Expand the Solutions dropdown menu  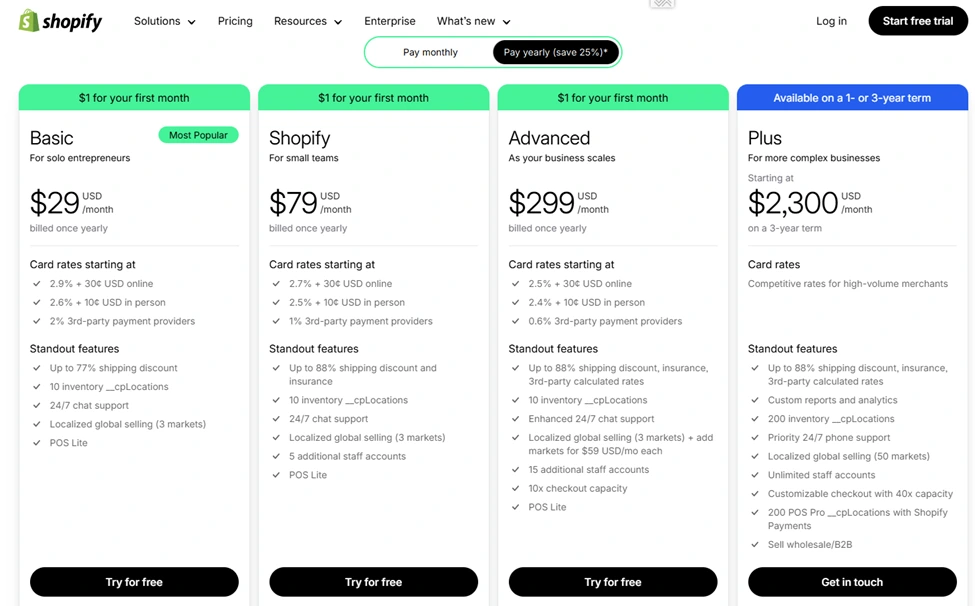[x=164, y=21]
